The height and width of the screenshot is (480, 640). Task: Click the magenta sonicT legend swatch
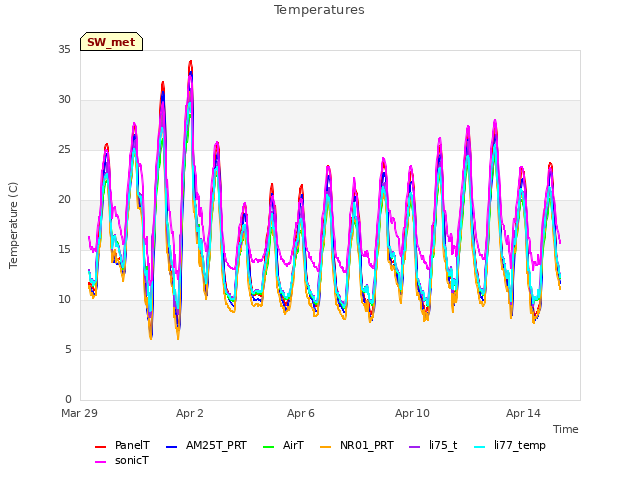[100, 462]
